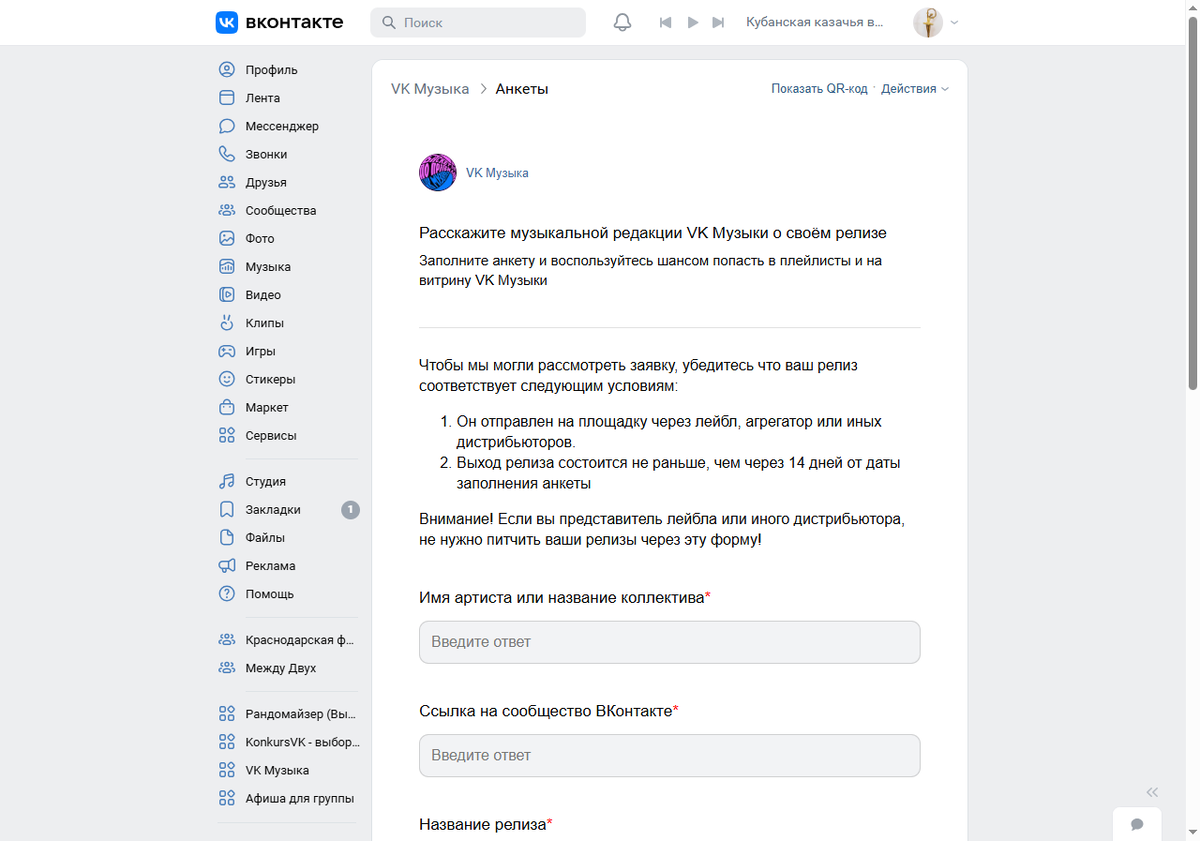Viewport: 1200px width, 841px height.
Task: Open the Мессенджер section
Action: [x=282, y=126]
